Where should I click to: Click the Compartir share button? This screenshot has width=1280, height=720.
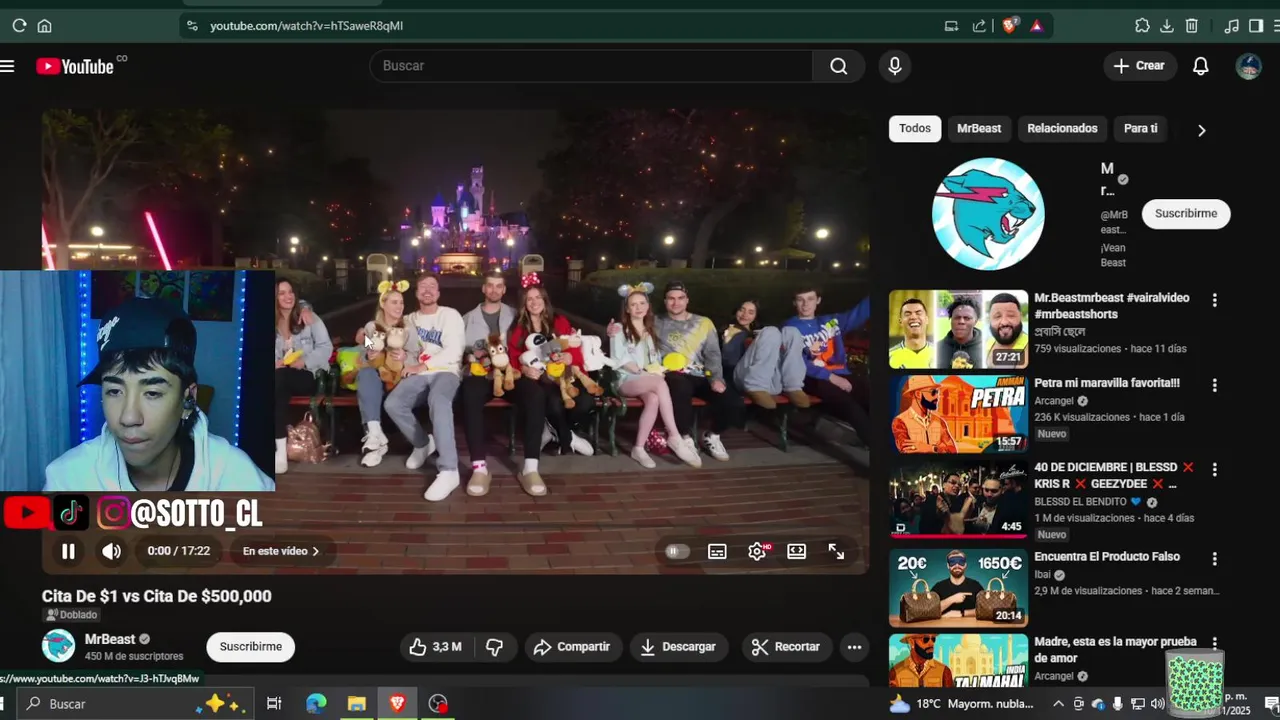point(572,647)
